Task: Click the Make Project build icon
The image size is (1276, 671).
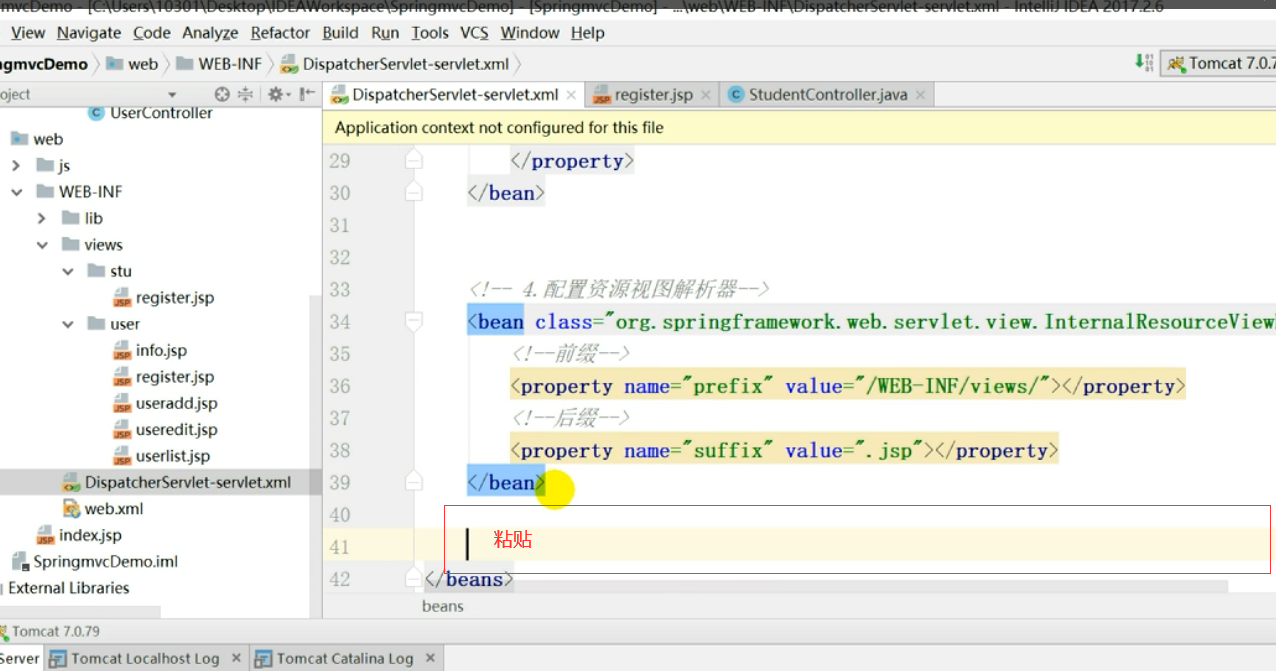Action: (x=1144, y=63)
